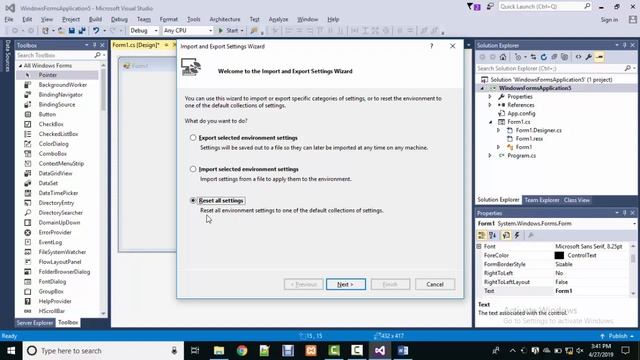
Task: Click Show All Files icon
Action: click(564, 57)
